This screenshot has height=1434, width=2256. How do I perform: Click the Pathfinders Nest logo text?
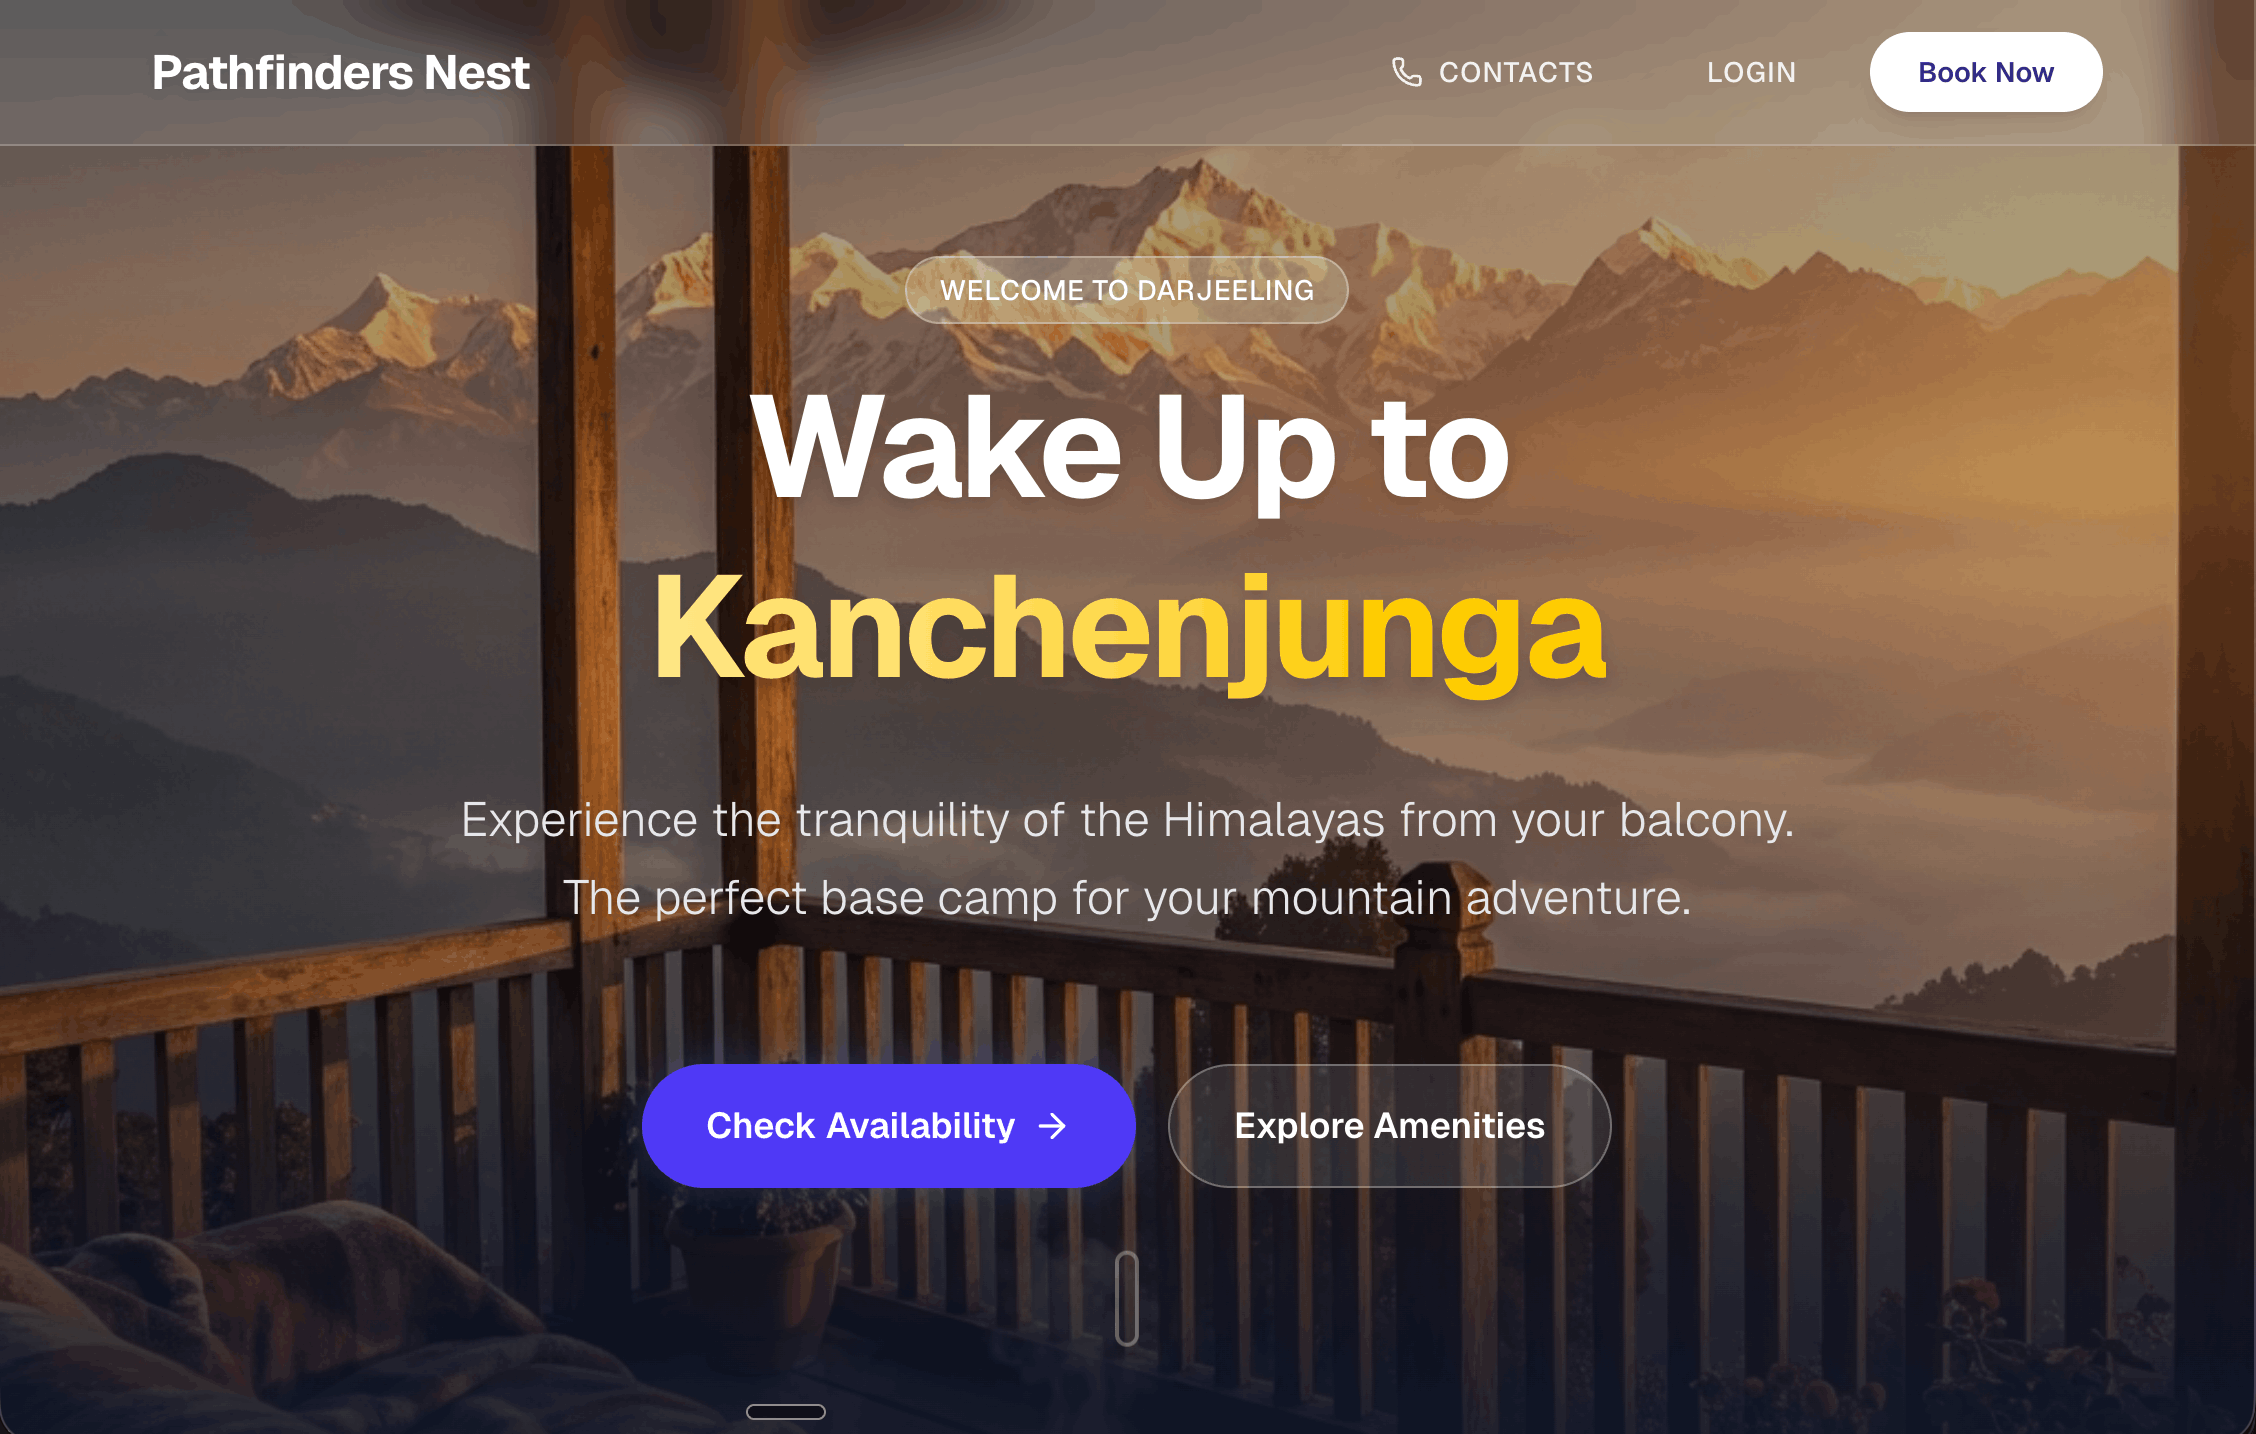pyautogui.click(x=340, y=72)
